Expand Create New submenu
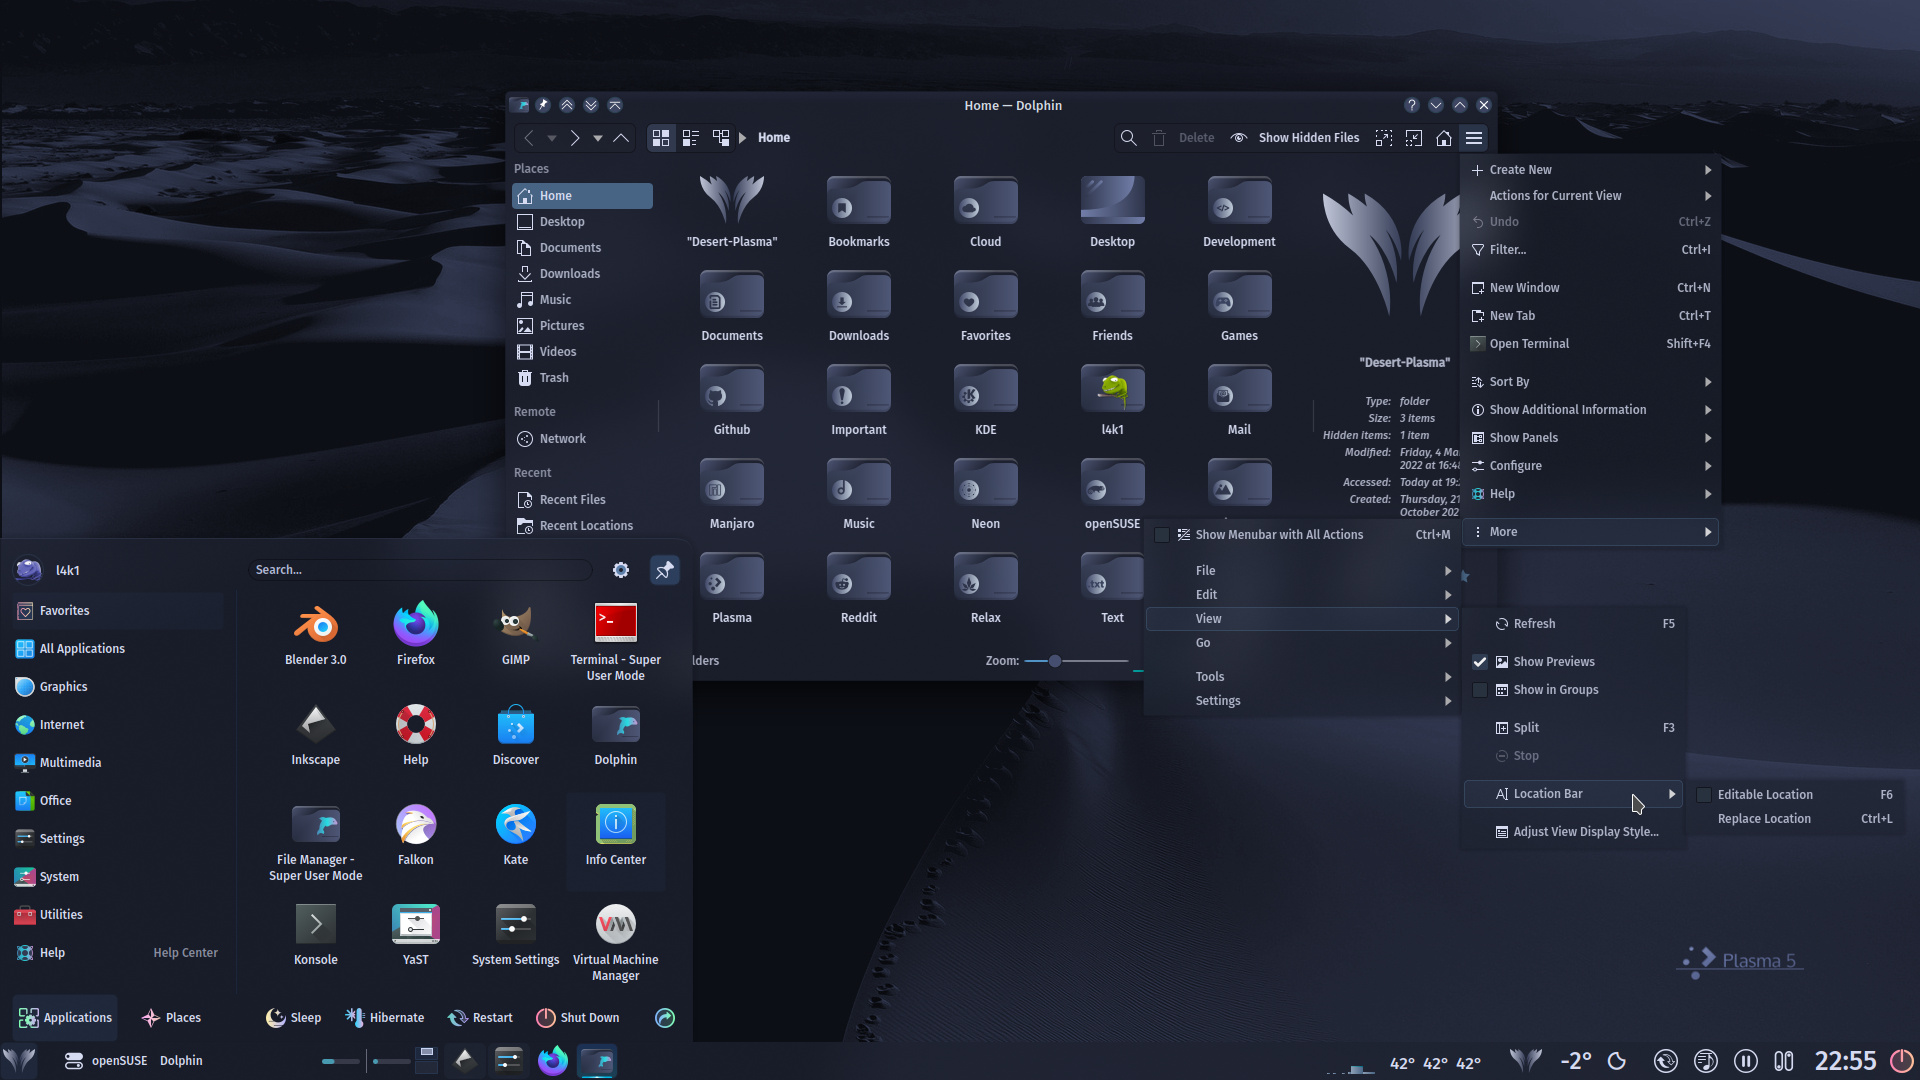Screen dimensions: 1920x1080 pos(1592,170)
